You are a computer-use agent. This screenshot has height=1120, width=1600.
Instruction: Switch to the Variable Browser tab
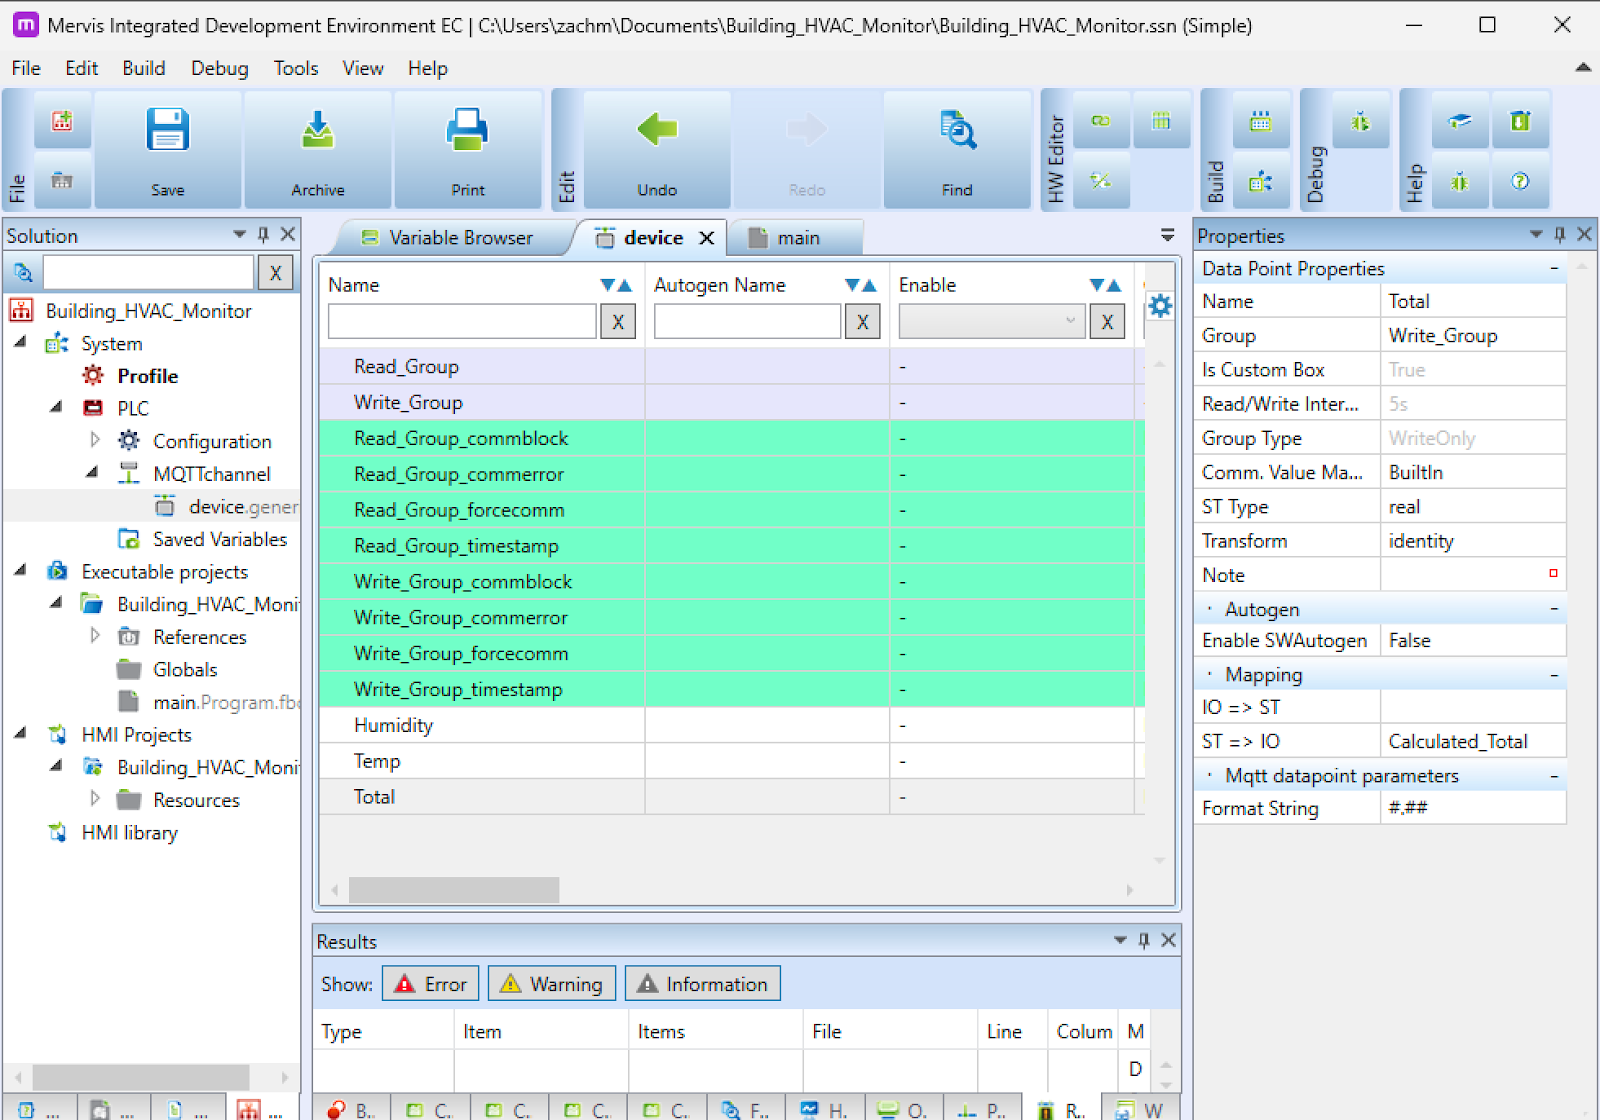point(450,238)
